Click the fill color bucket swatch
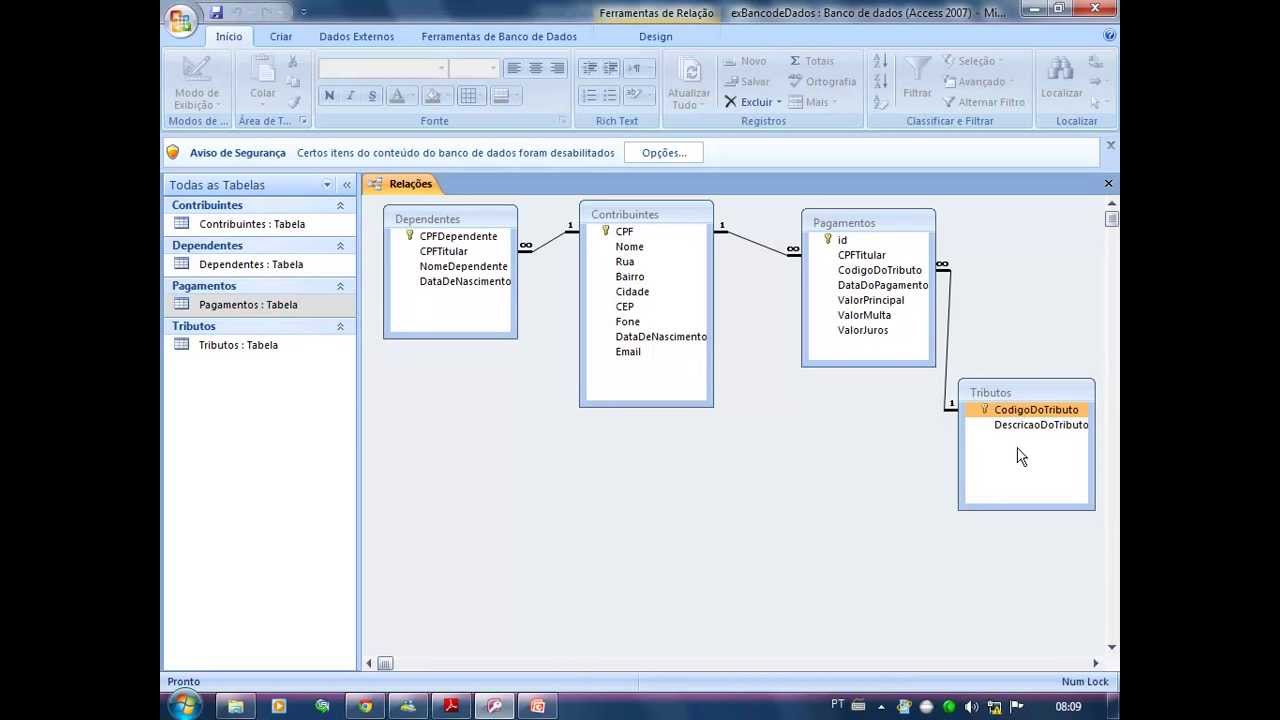This screenshot has width=1280, height=720. pos(432,96)
